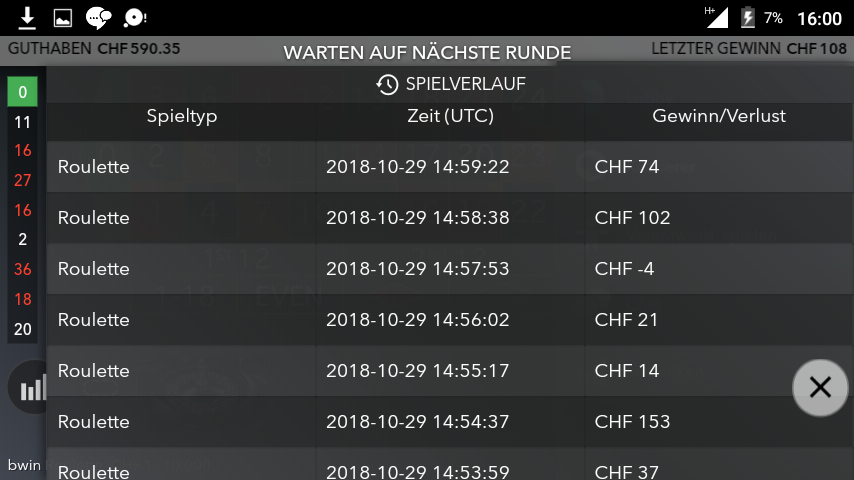The height and width of the screenshot is (480, 854).
Task: Open the chat bubbles notification icon
Action: coord(99,18)
